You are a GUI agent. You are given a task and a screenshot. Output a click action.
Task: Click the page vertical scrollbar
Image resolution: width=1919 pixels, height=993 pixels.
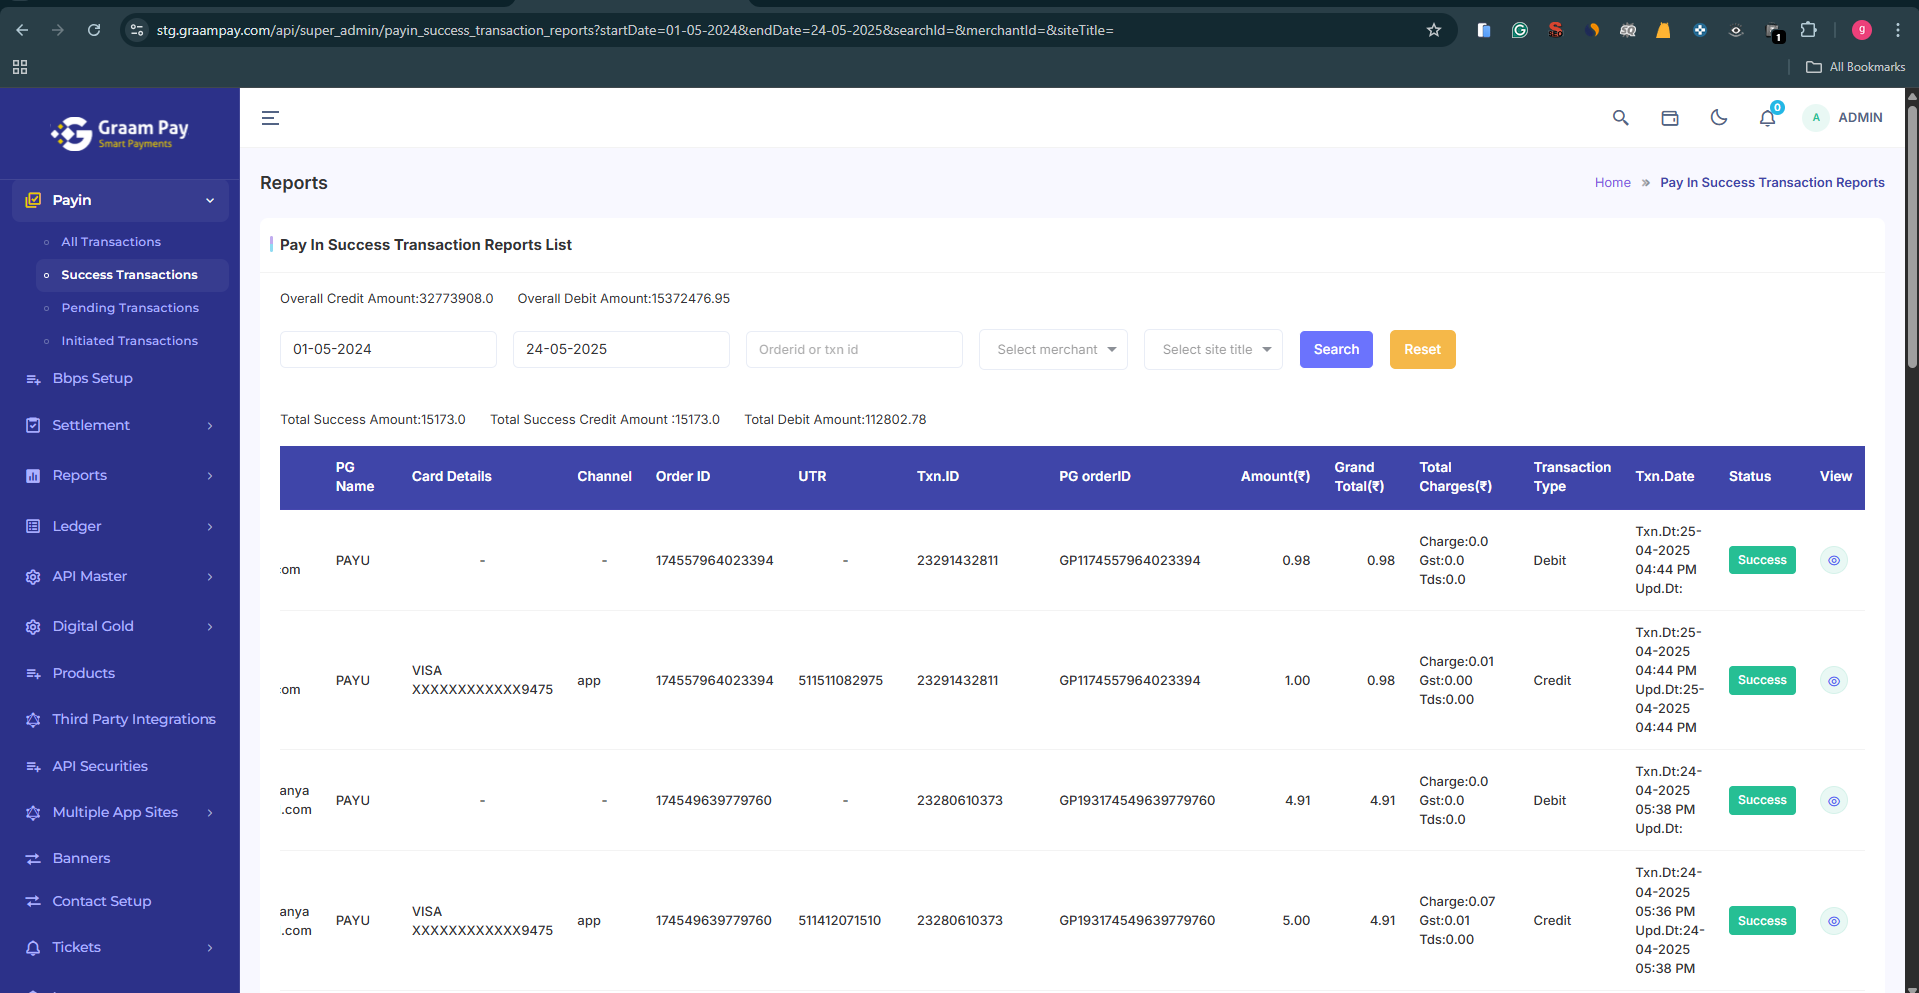1912,240
